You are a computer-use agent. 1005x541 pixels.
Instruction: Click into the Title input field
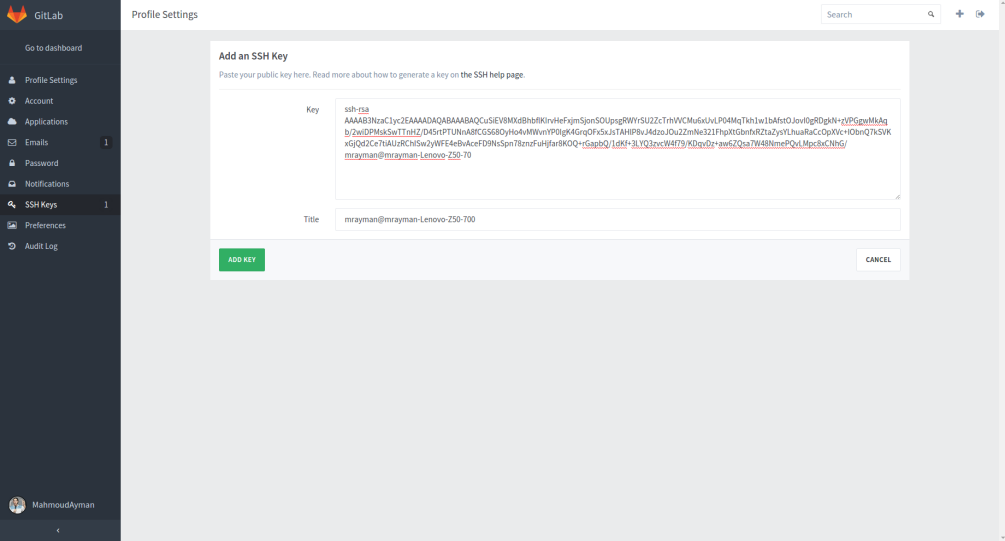click(617, 219)
